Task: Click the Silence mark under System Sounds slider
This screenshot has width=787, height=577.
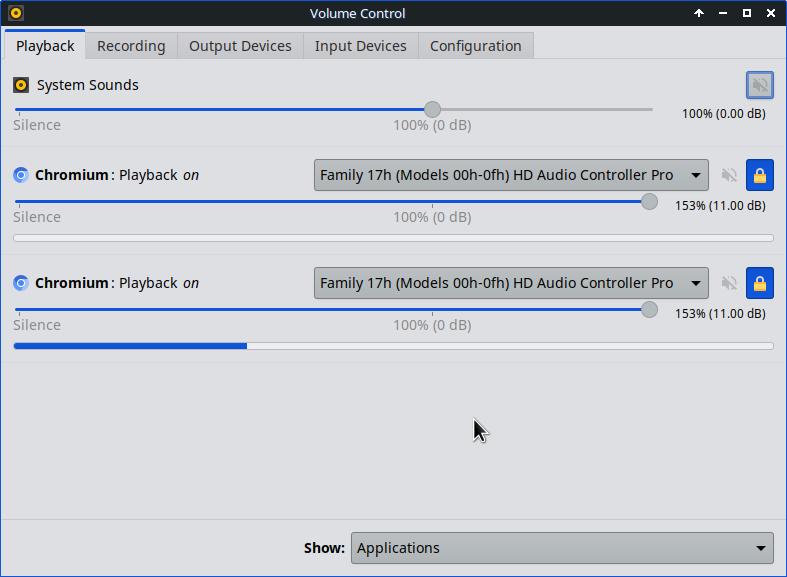Action: pos(37,125)
